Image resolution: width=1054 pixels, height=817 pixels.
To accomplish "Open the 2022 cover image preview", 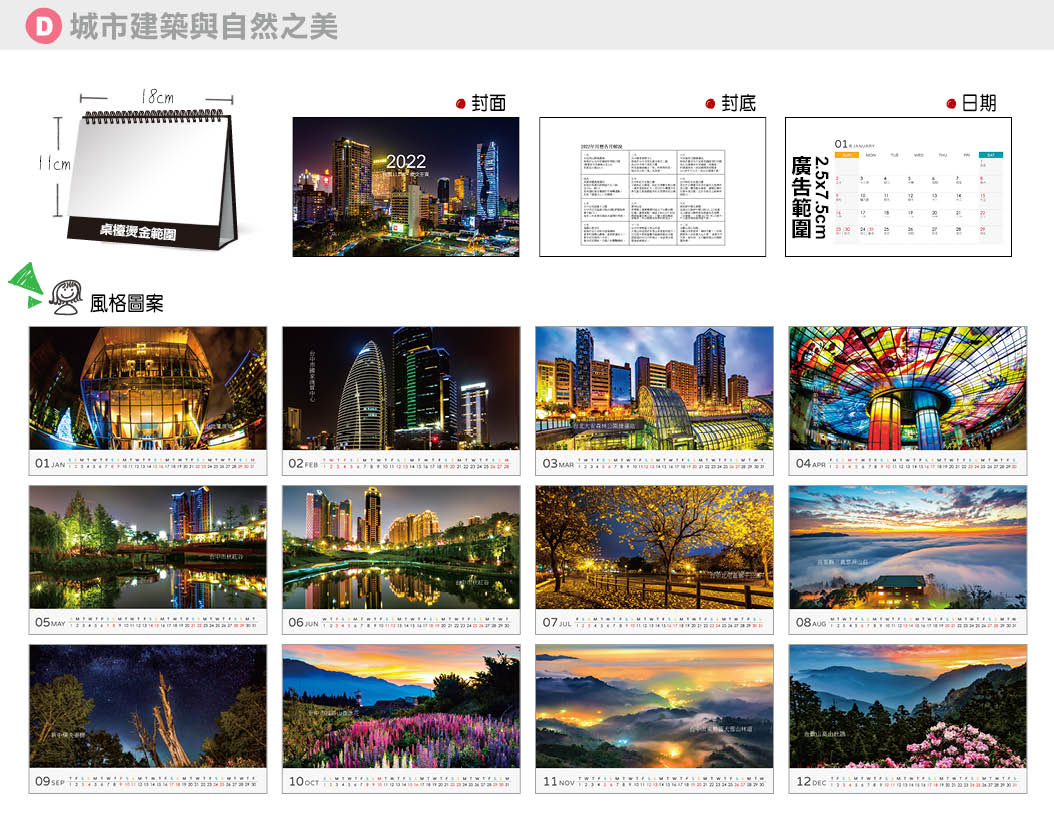I will point(405,187).
